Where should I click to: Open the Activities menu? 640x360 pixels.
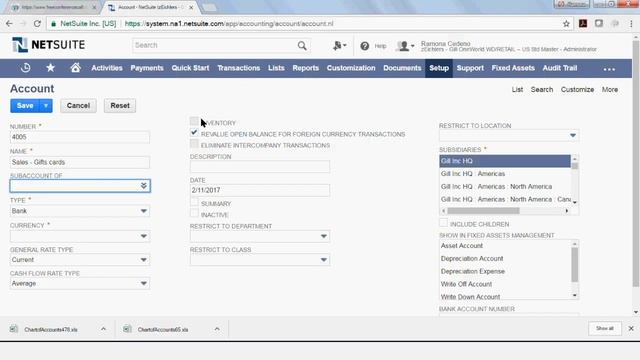107,68
